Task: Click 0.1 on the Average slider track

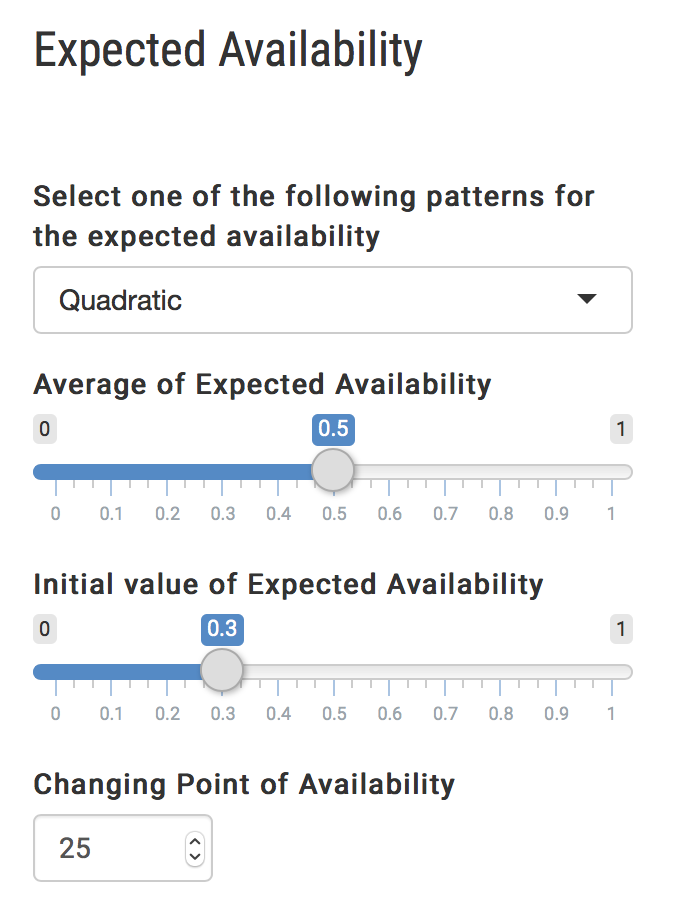Action: [111, 472]
